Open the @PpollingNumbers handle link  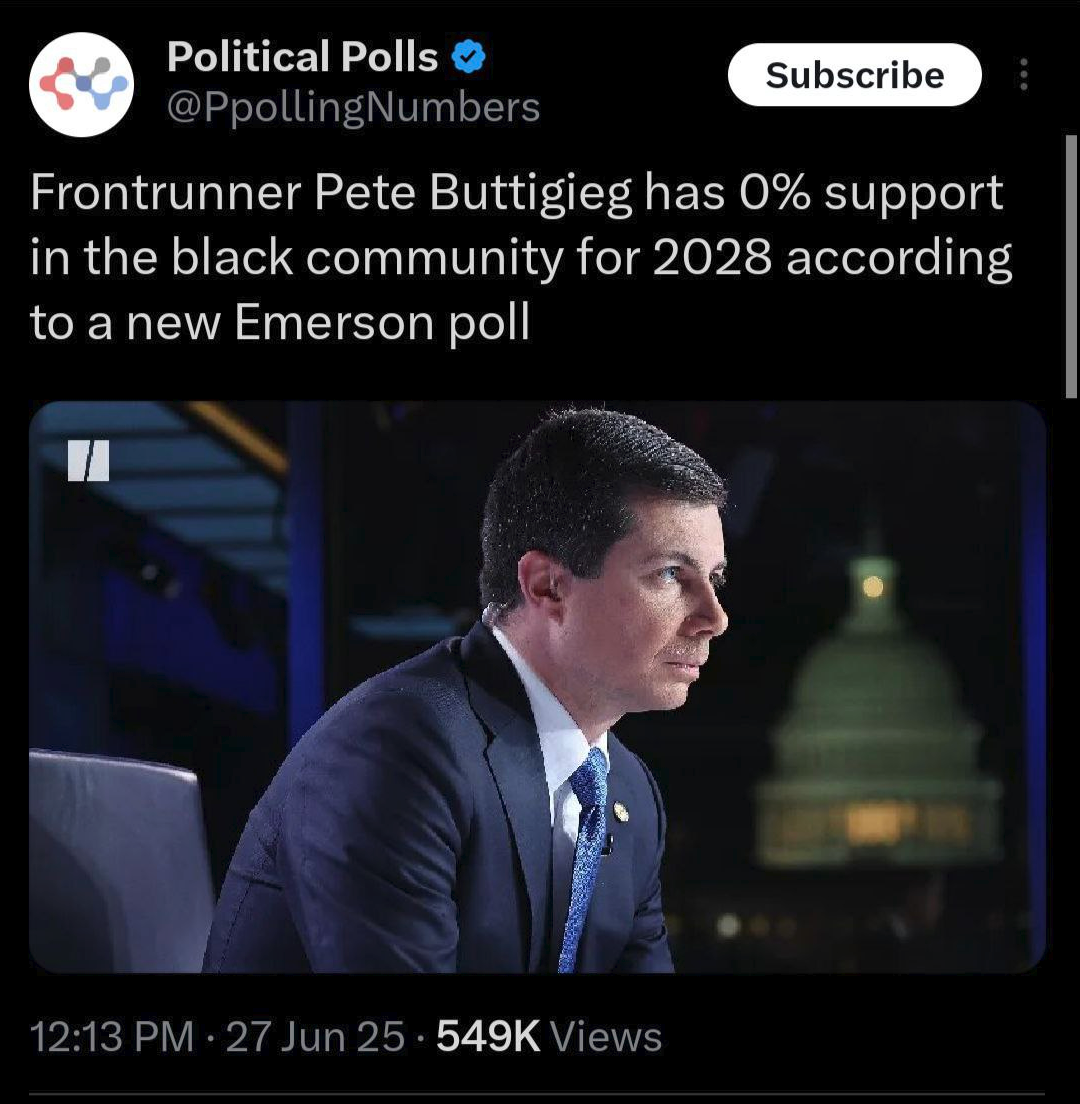point(353,108)
